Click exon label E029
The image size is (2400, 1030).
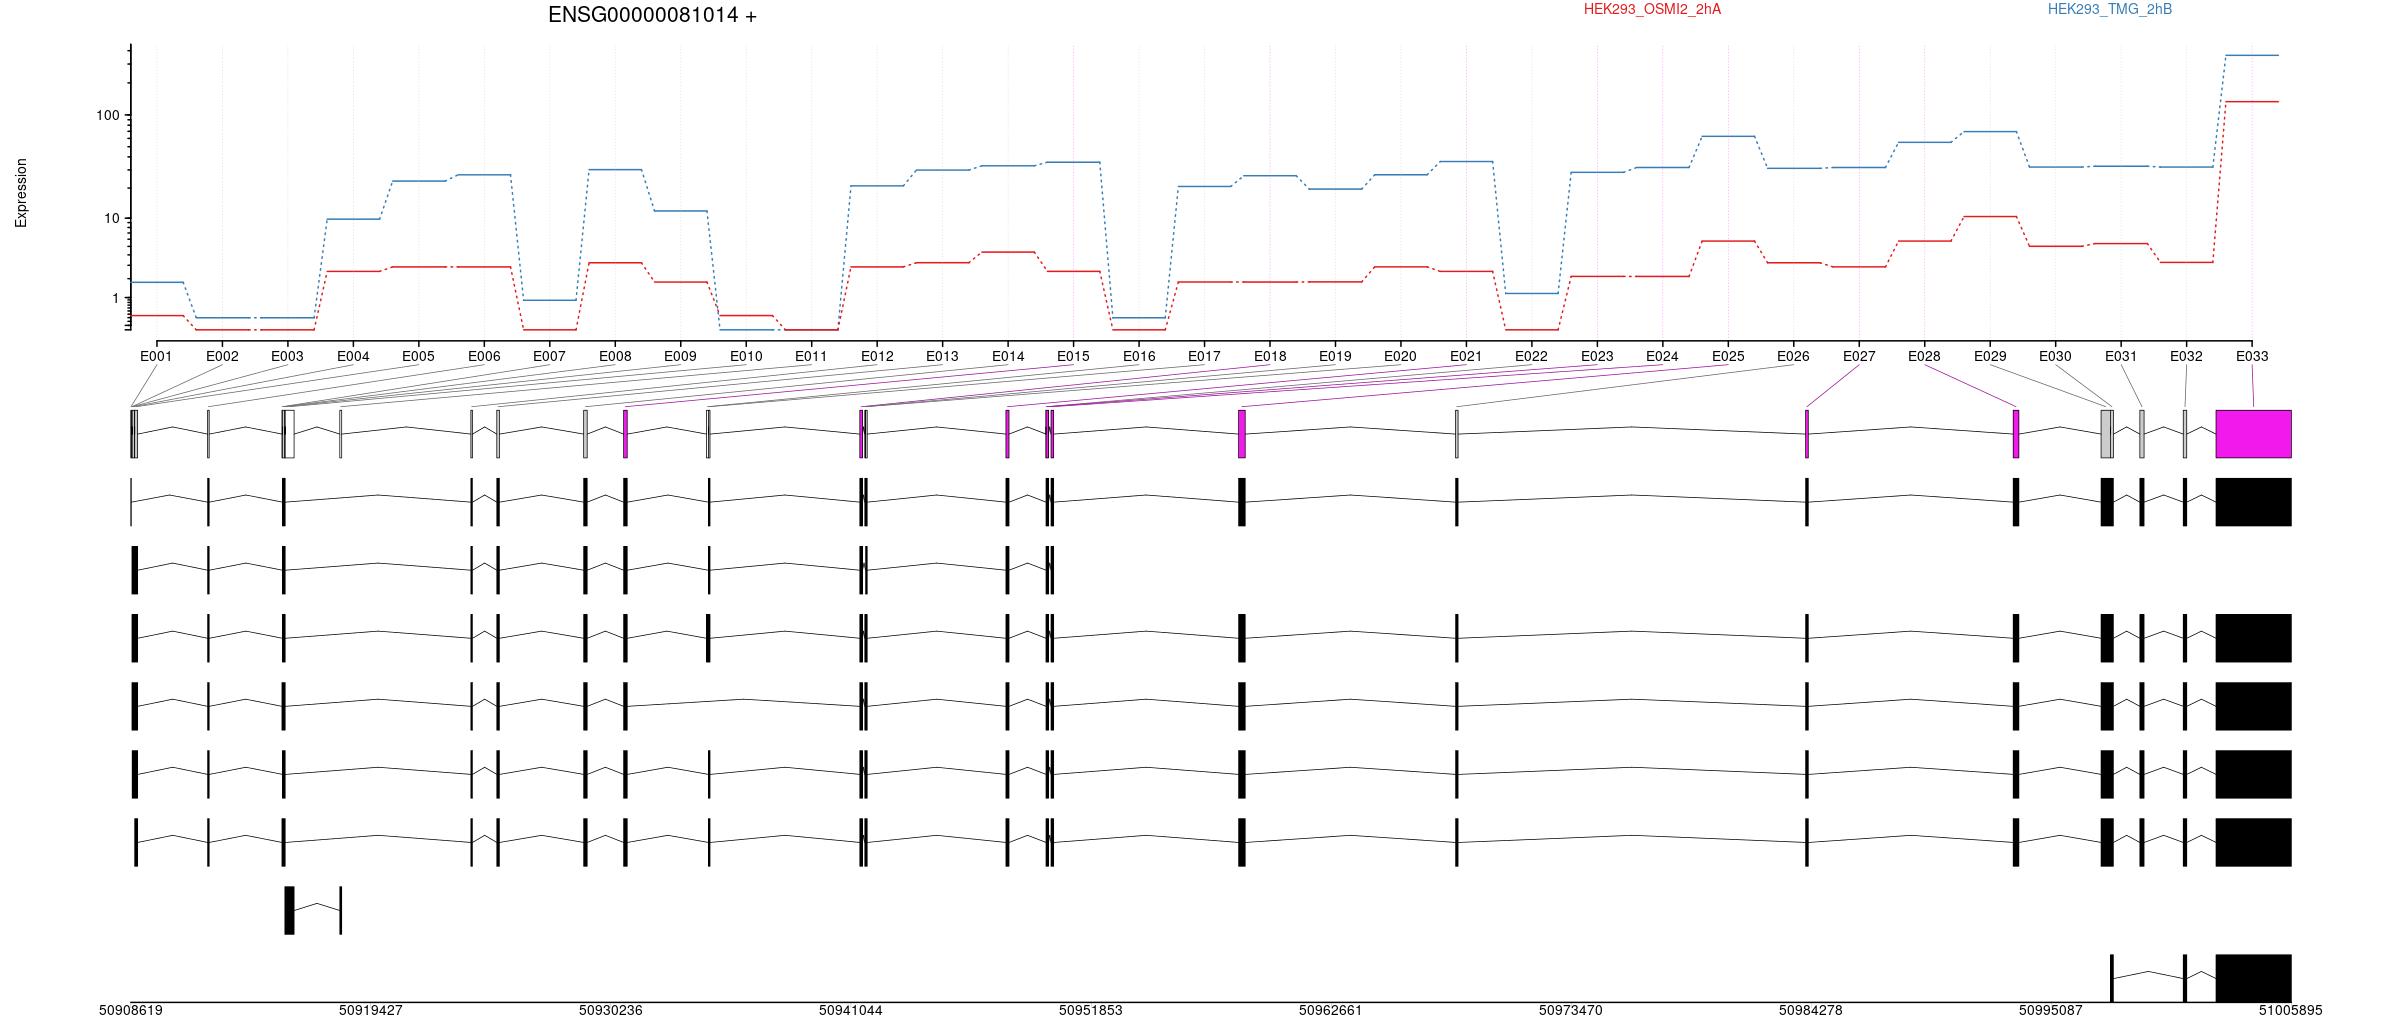click(1990, 356)
